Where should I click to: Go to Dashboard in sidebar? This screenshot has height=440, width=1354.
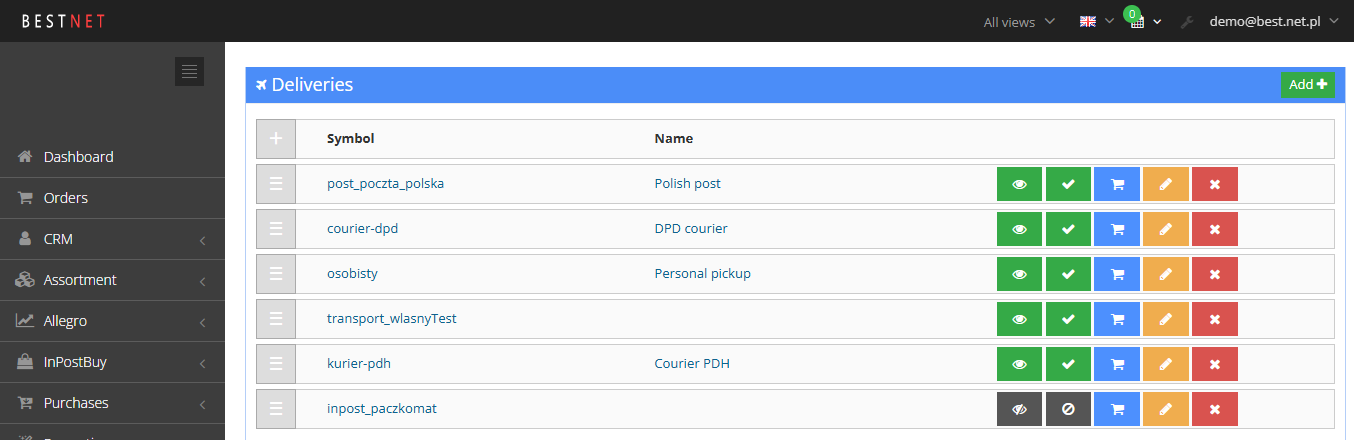tap(112, 157)
